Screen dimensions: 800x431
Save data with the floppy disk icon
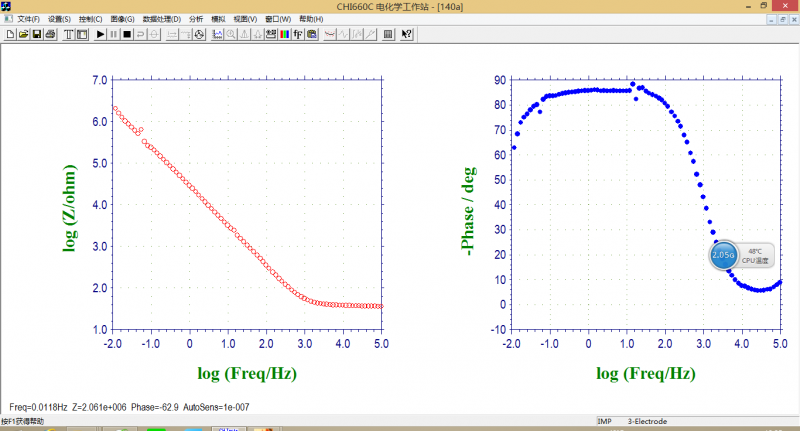pos(37,34)
